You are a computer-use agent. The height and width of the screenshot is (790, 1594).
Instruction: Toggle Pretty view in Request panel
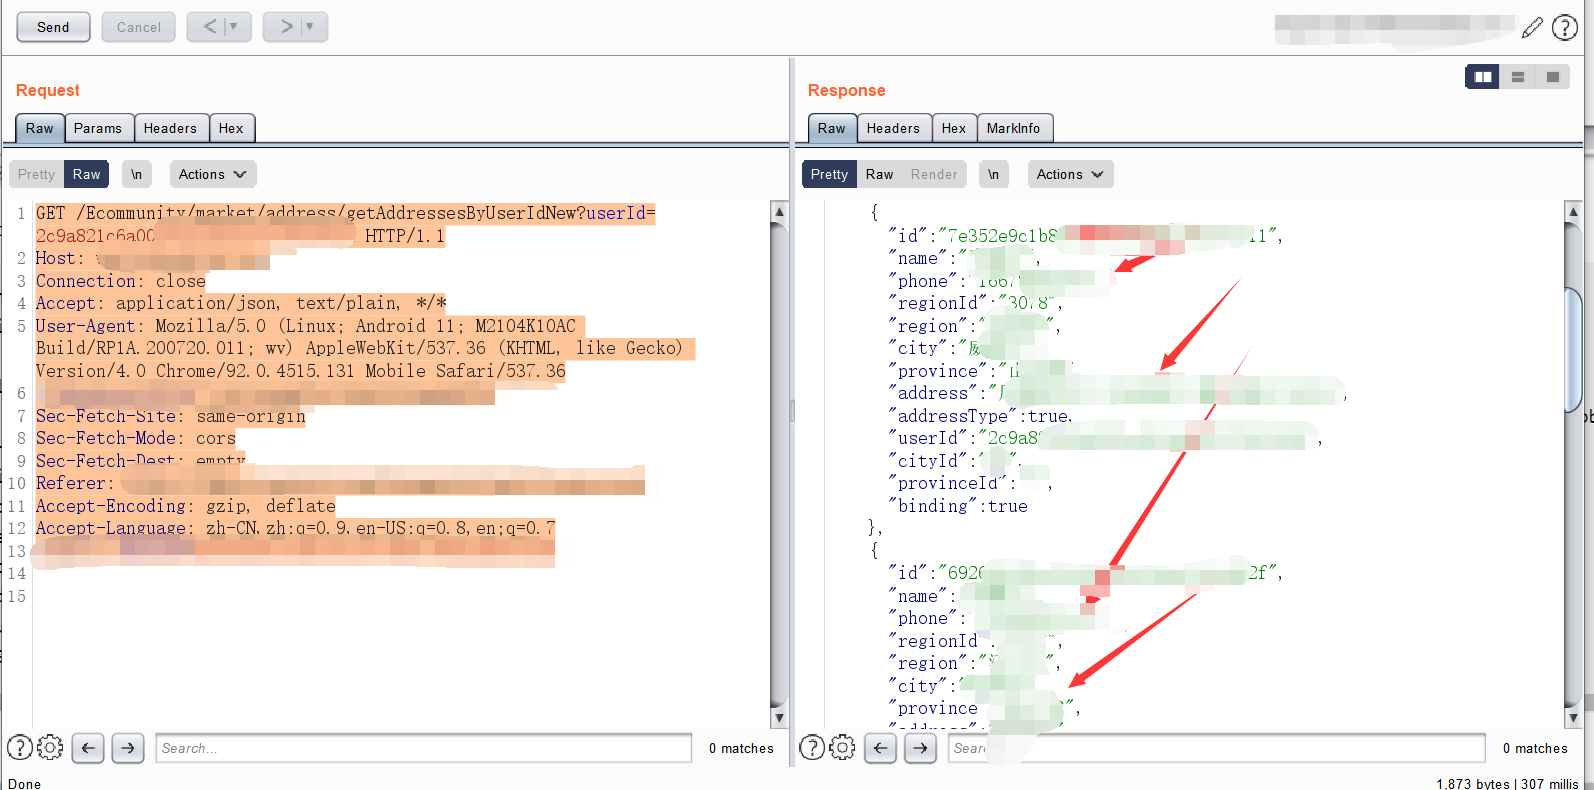[37, 174]
